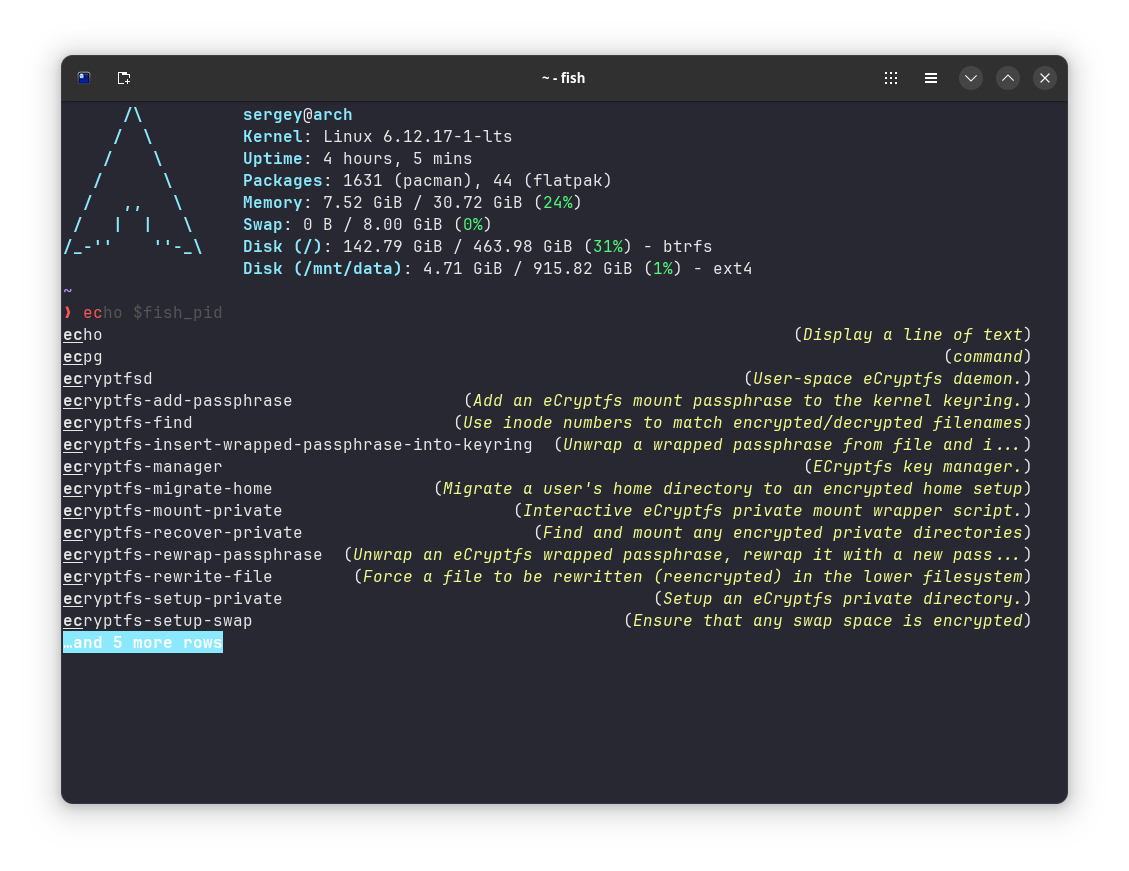Image resolution: width=1129 pixels, height=871 pixels.
Task: Maximize the terminal with the up-chevron button
Action: 1008,78
